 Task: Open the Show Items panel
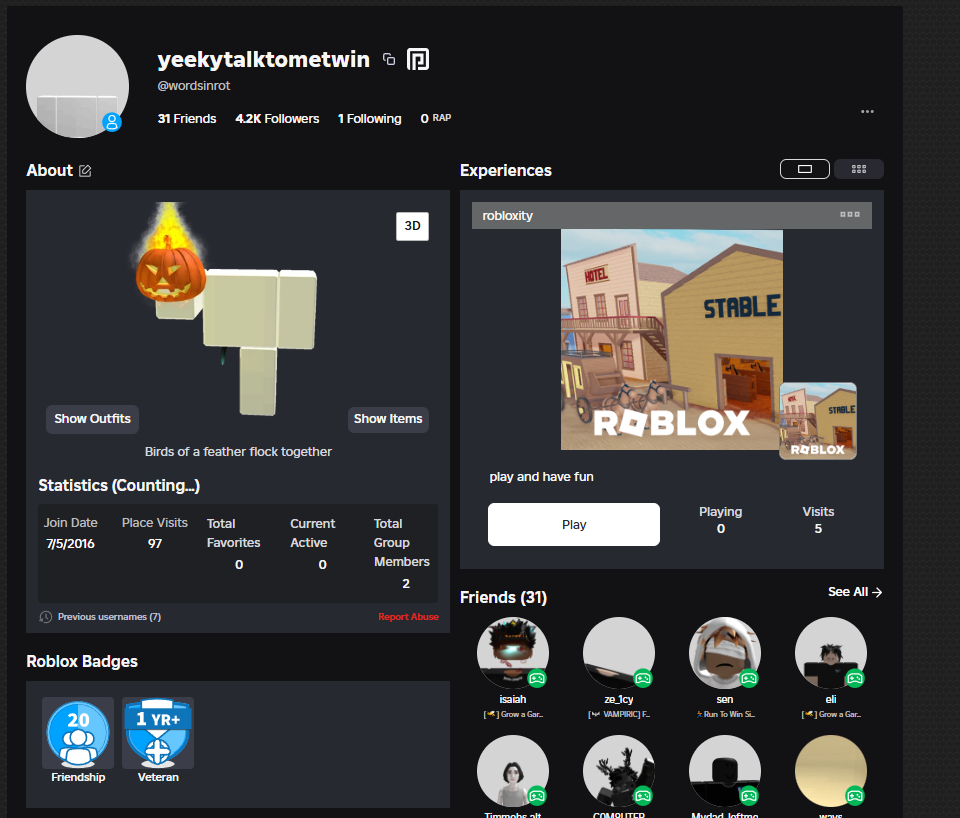pyautogui.click(x=388, y=419)
